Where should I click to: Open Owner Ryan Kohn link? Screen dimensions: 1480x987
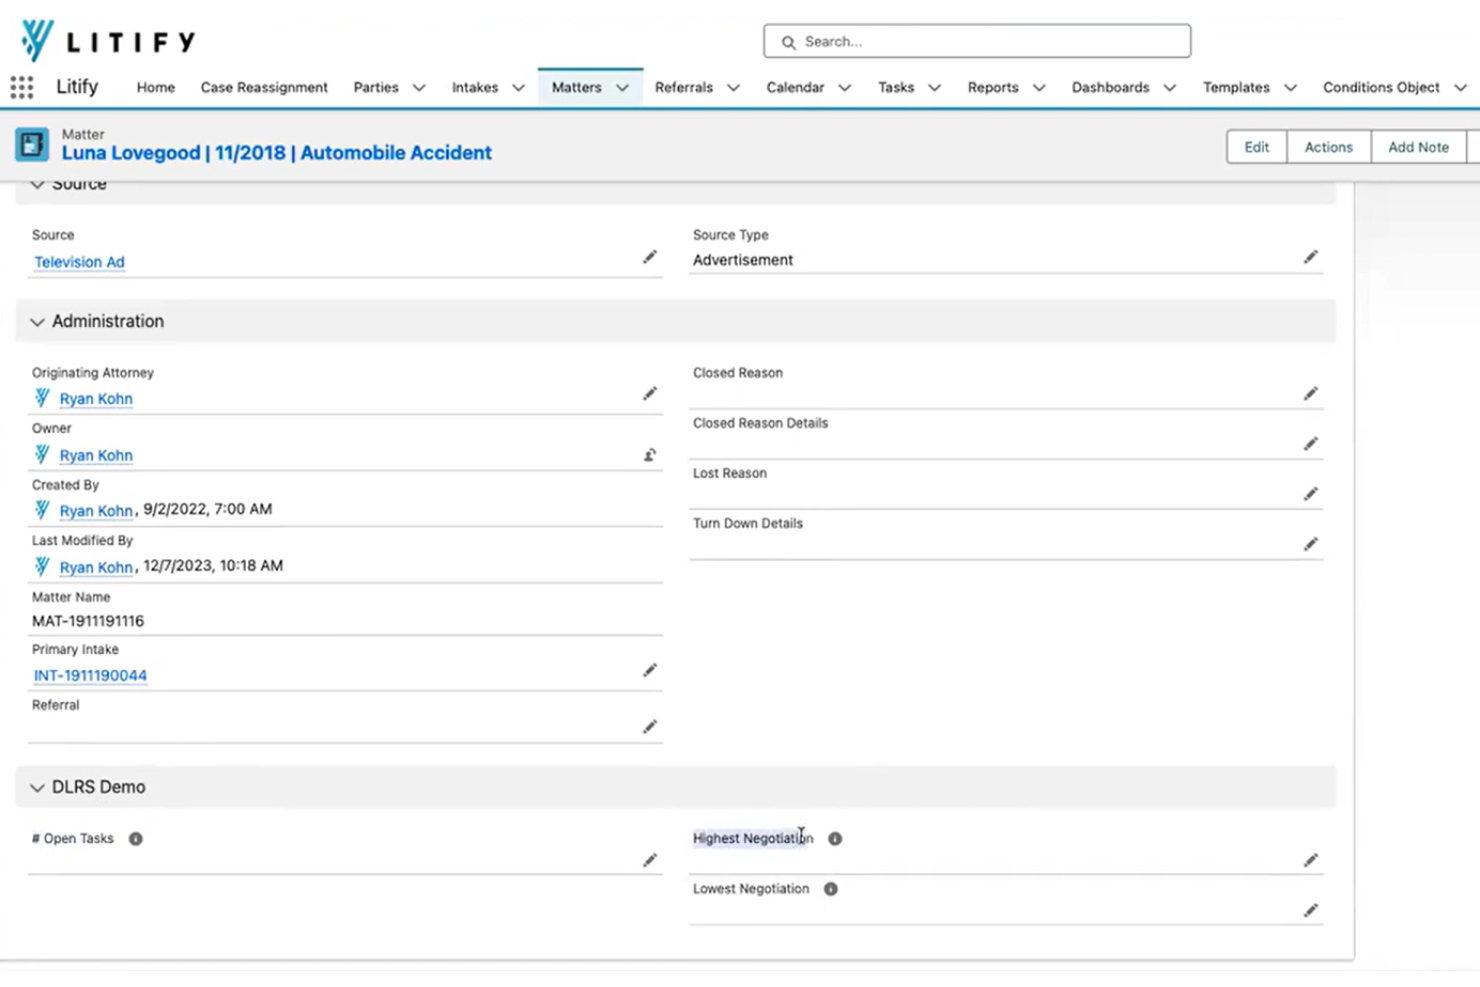[x=96, y=456]
